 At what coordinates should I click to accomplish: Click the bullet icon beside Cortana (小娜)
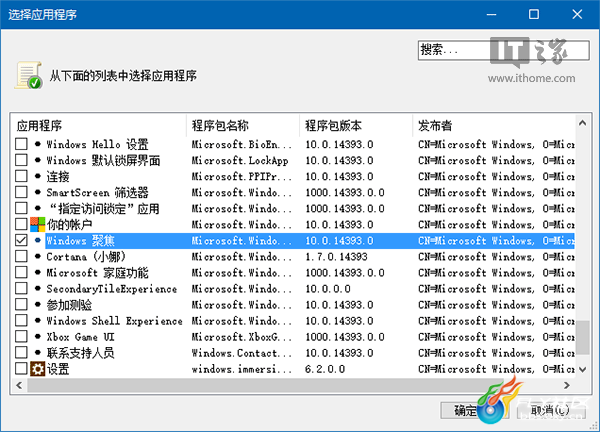(x=38, y=257)
